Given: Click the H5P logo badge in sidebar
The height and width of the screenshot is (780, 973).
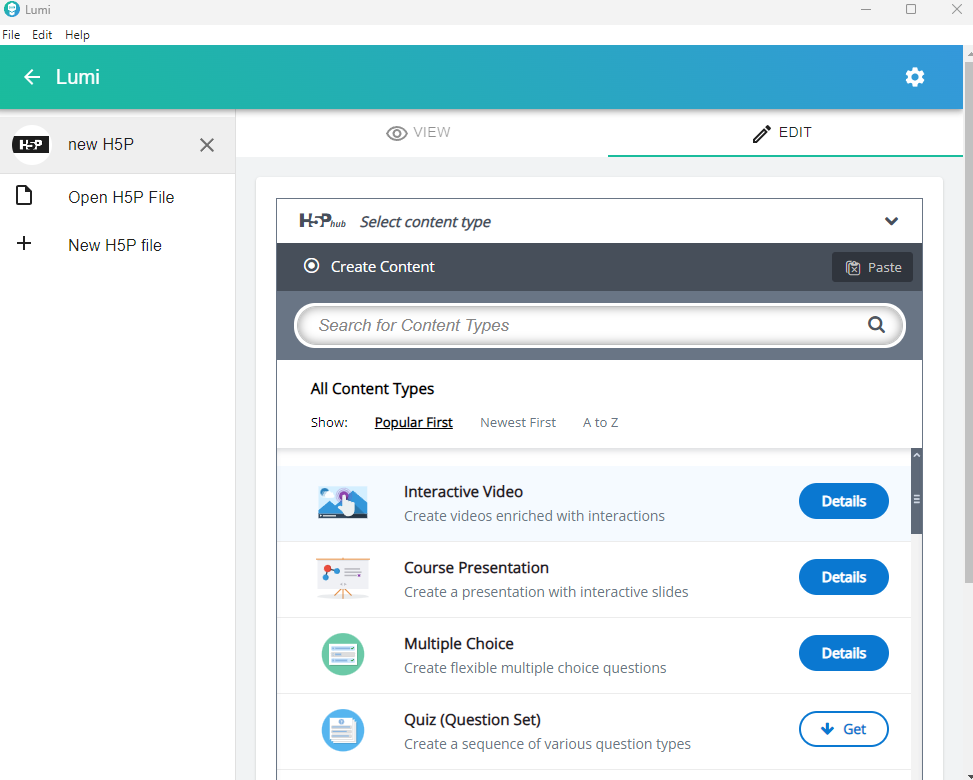Looking at the screenshot, I should click(x=31, y=145).
